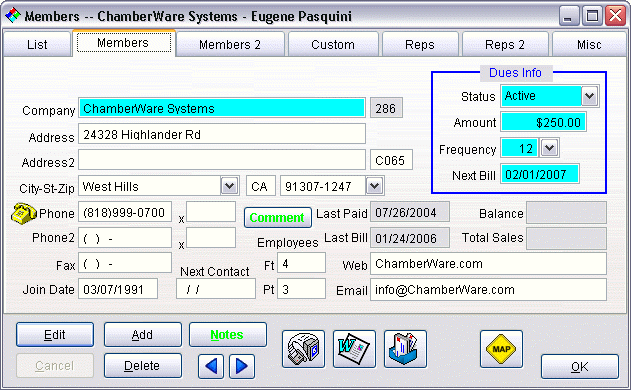
Task: Select the Amount field showing $250.00
Action: click(543, 122)
